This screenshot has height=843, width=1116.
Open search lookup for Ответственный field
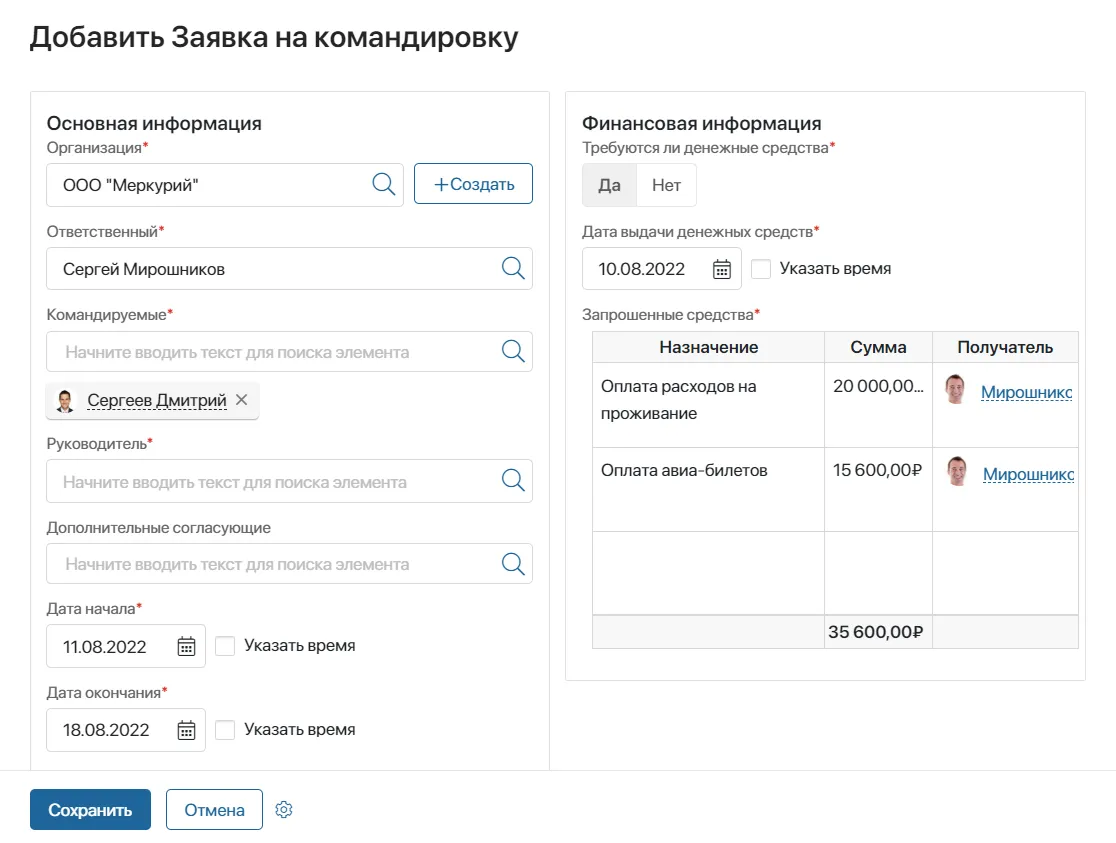coord(513,268)
